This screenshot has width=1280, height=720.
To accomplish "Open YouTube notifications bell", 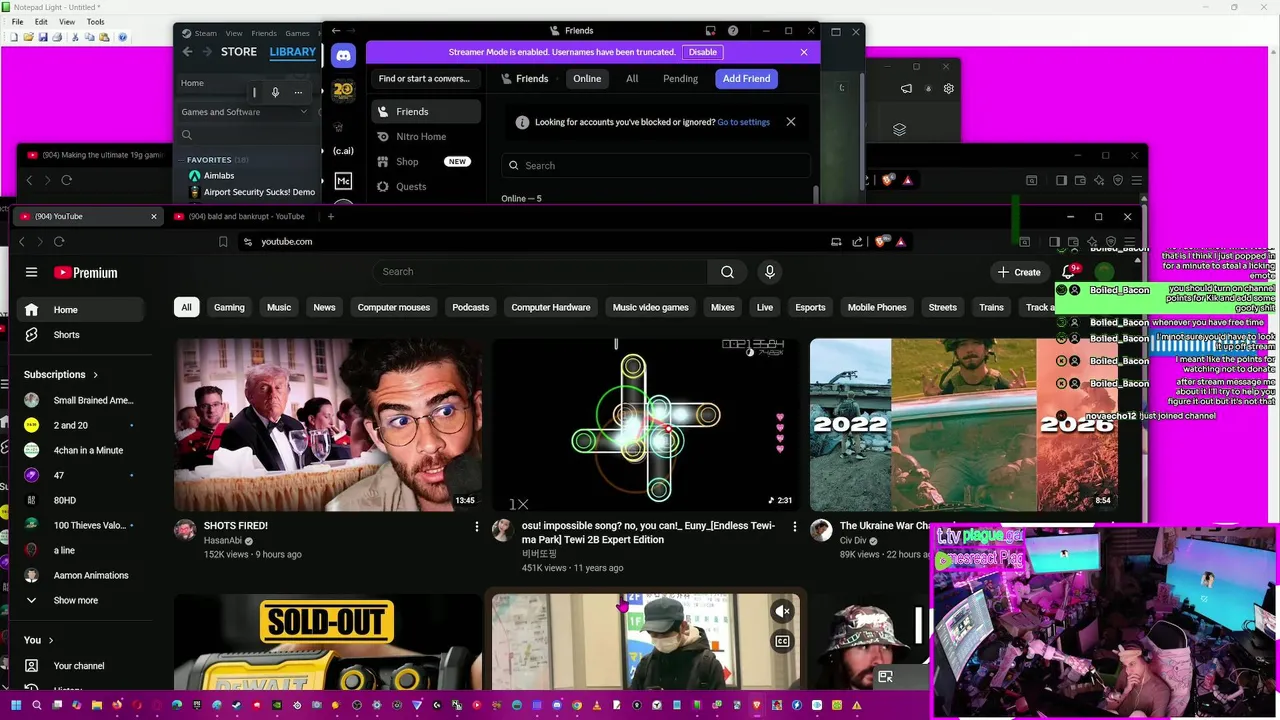I will pyautogui.click(x=1068, y=272).
